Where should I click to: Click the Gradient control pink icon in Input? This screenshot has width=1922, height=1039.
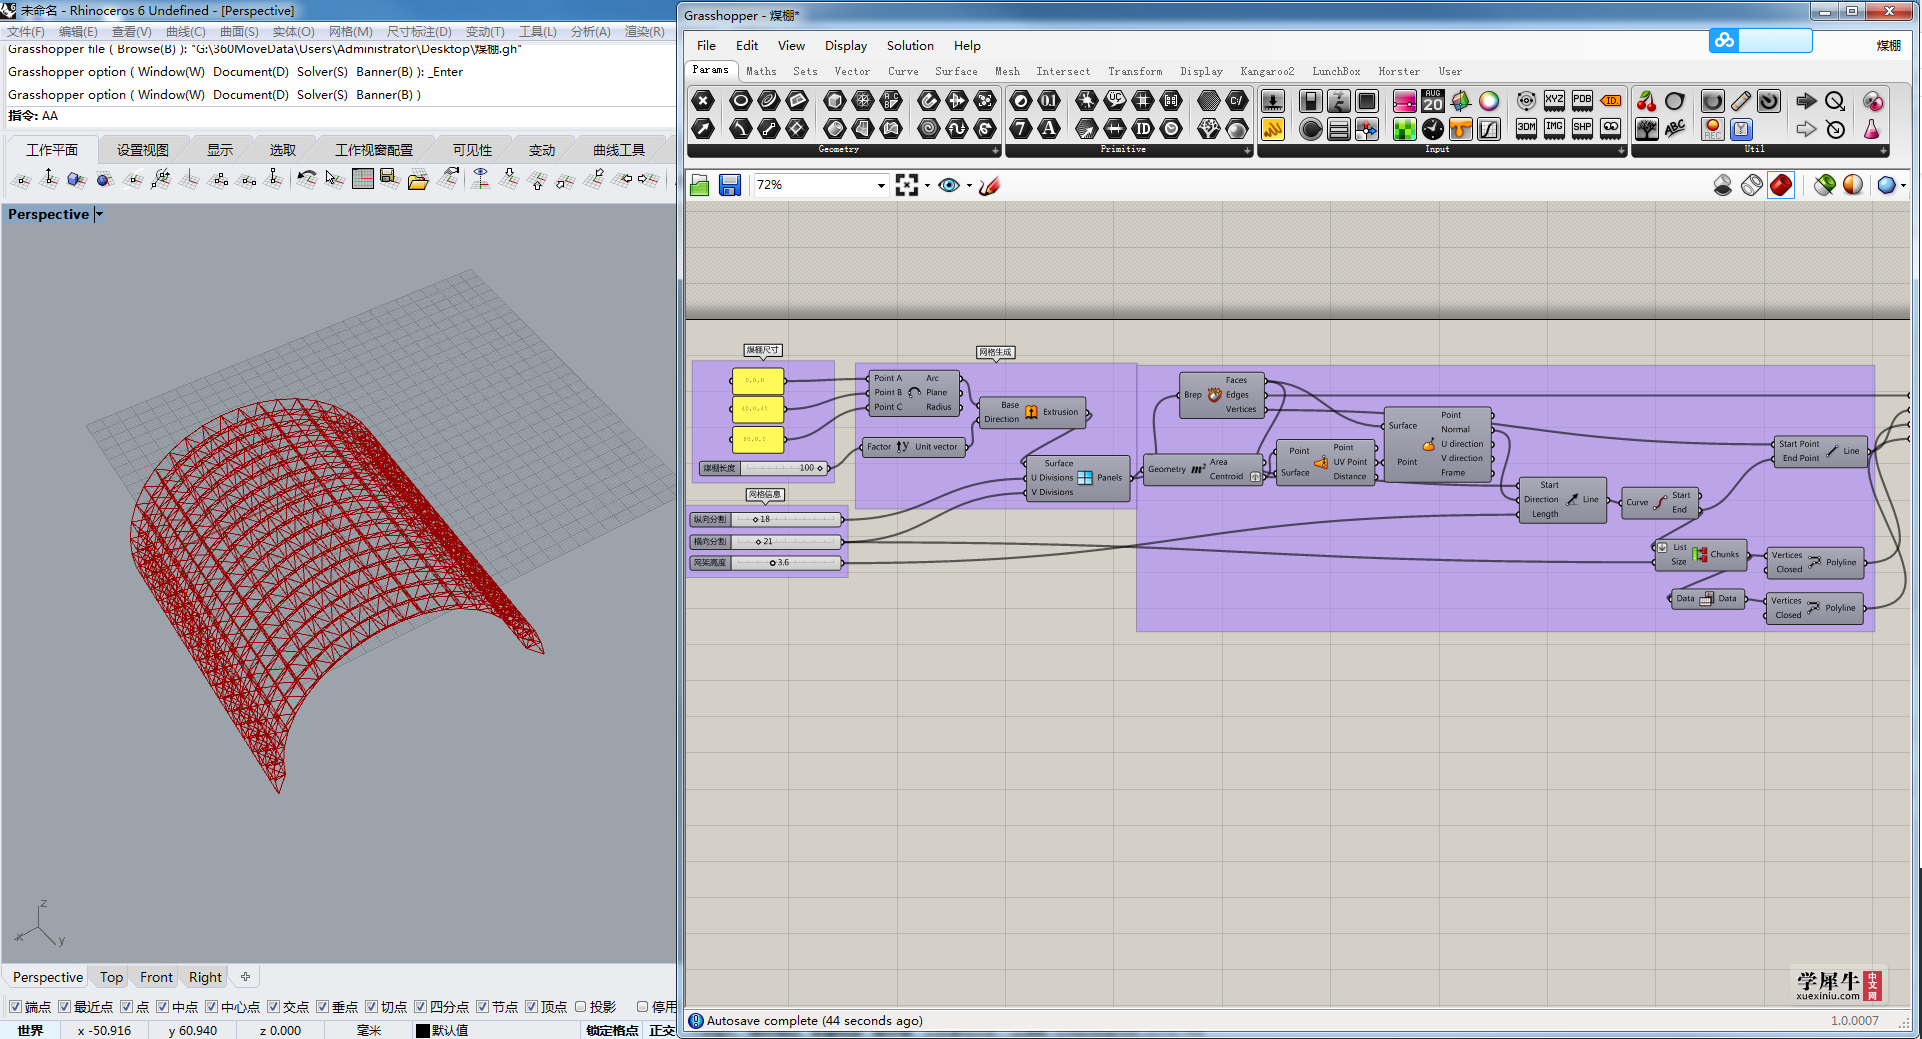point(1405,101)
